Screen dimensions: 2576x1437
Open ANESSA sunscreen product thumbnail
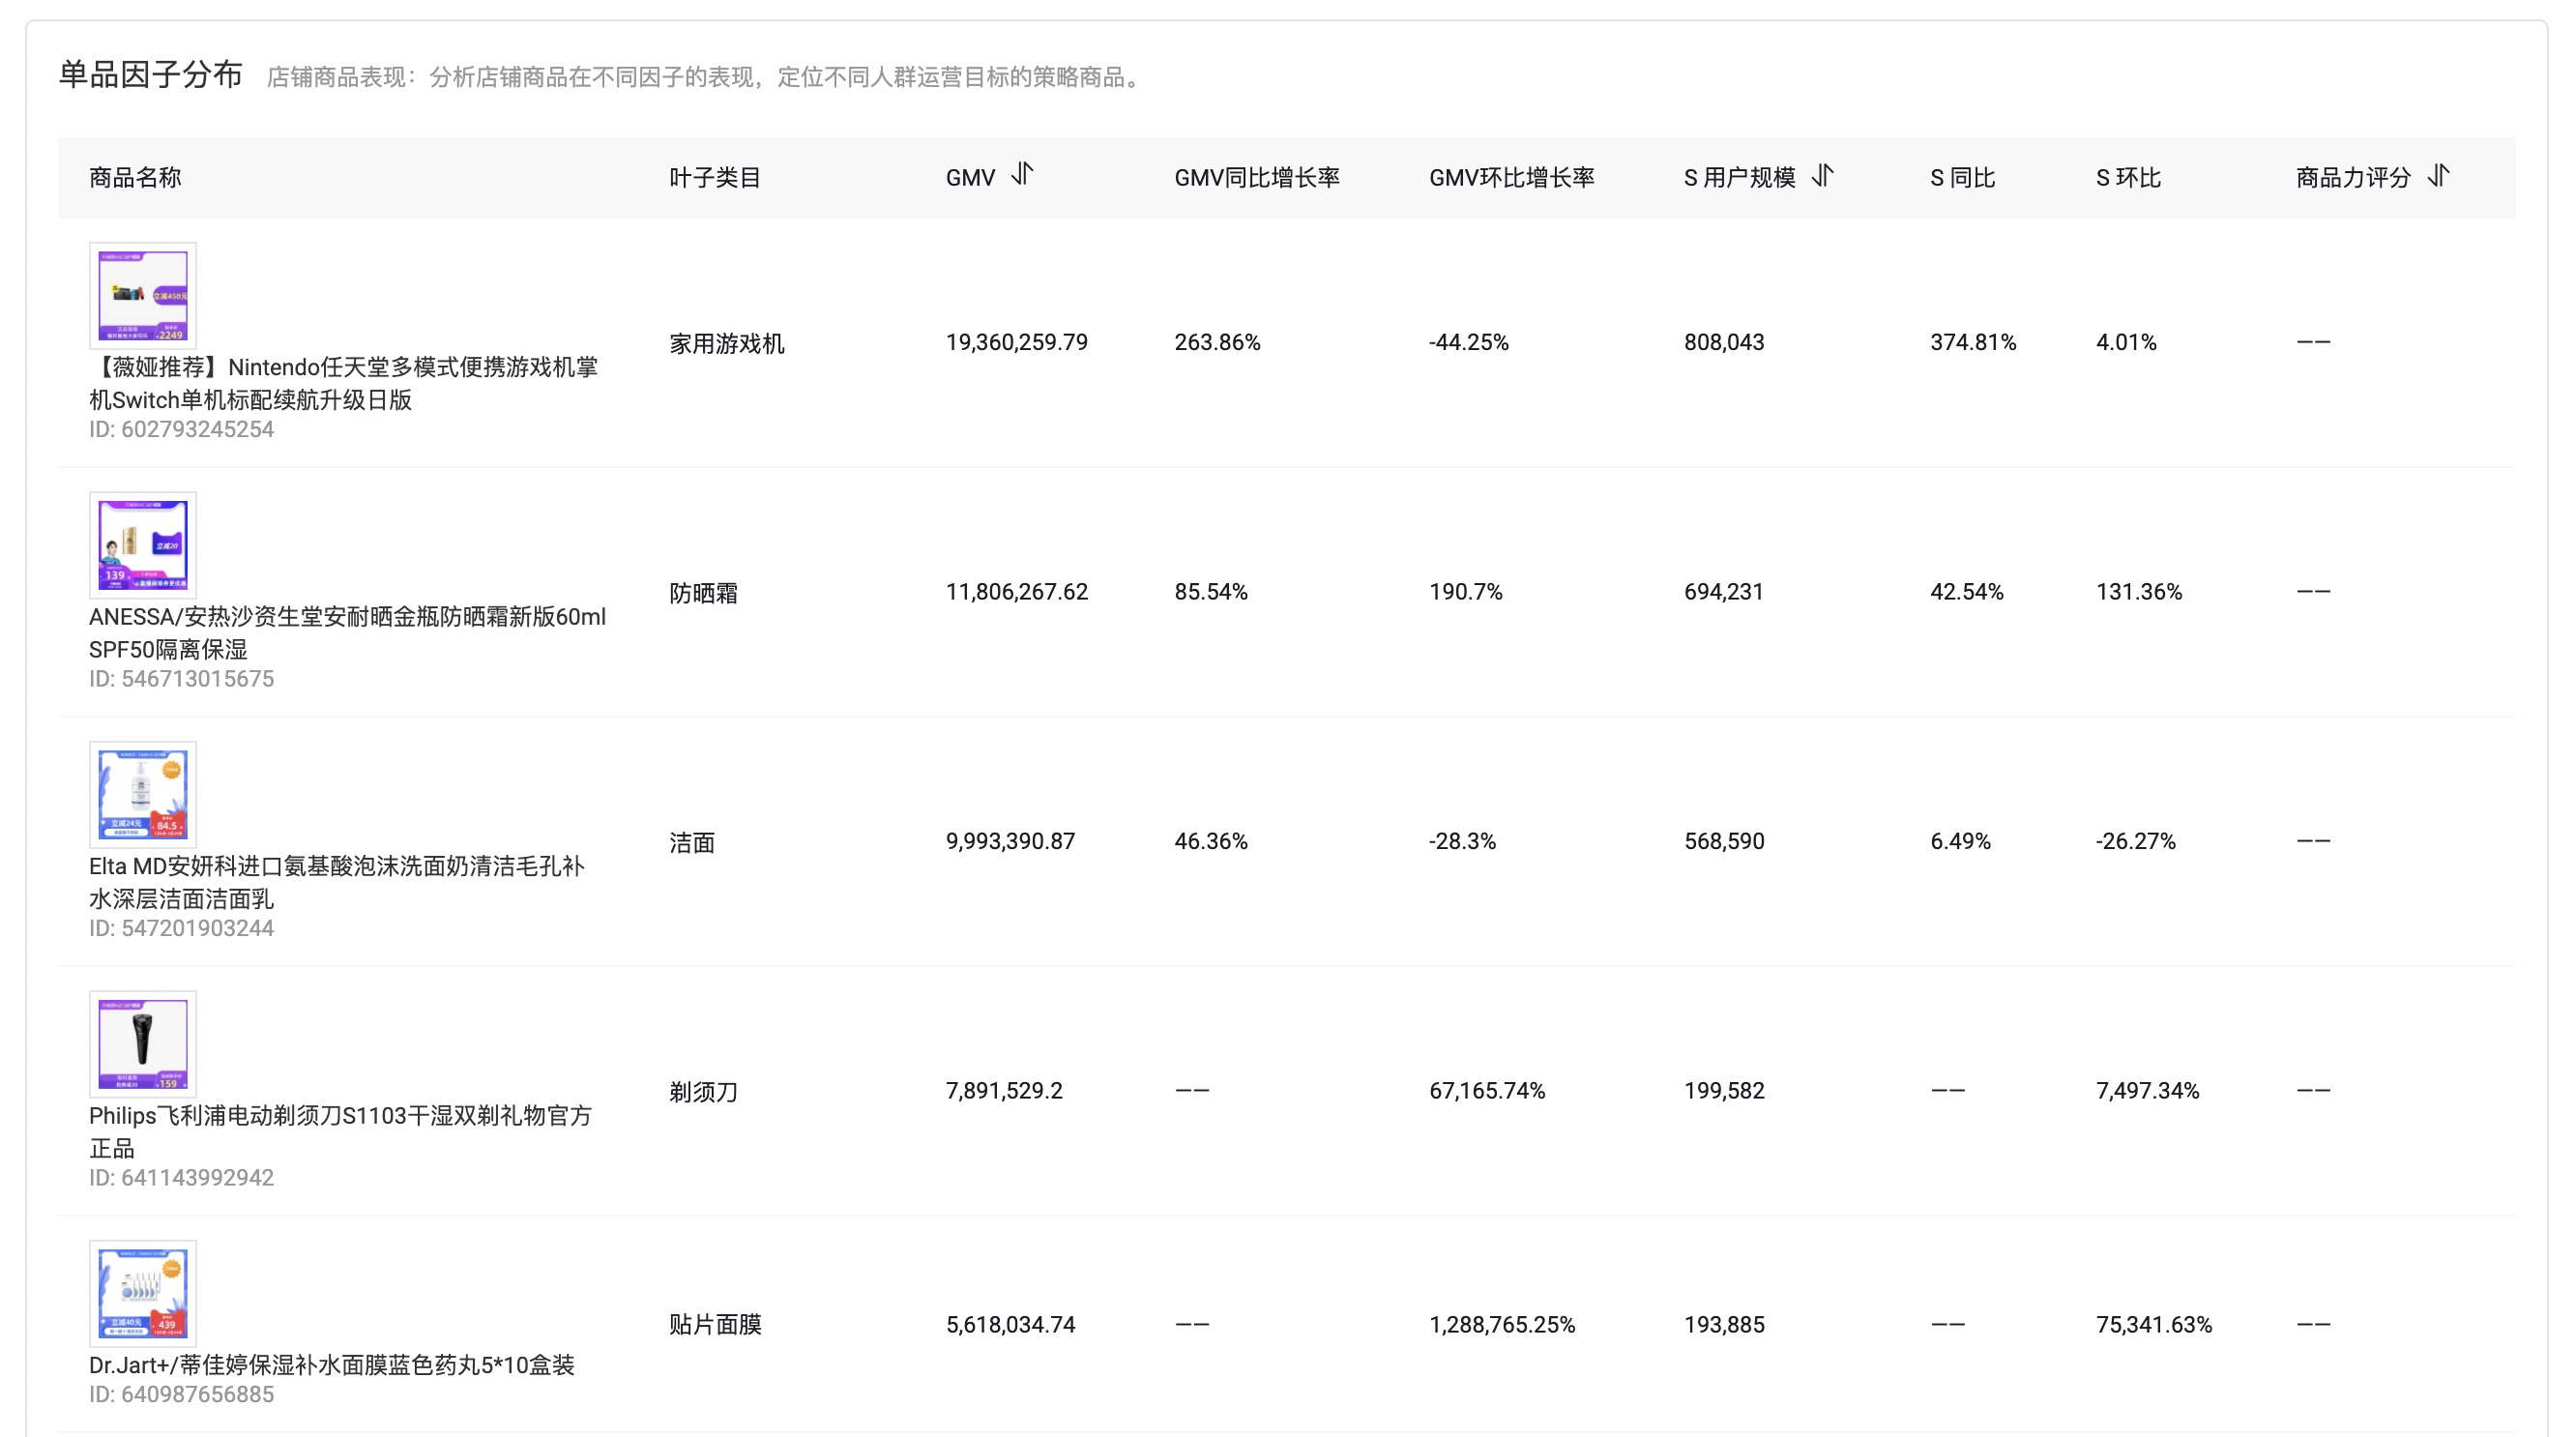tap(142, 545)
